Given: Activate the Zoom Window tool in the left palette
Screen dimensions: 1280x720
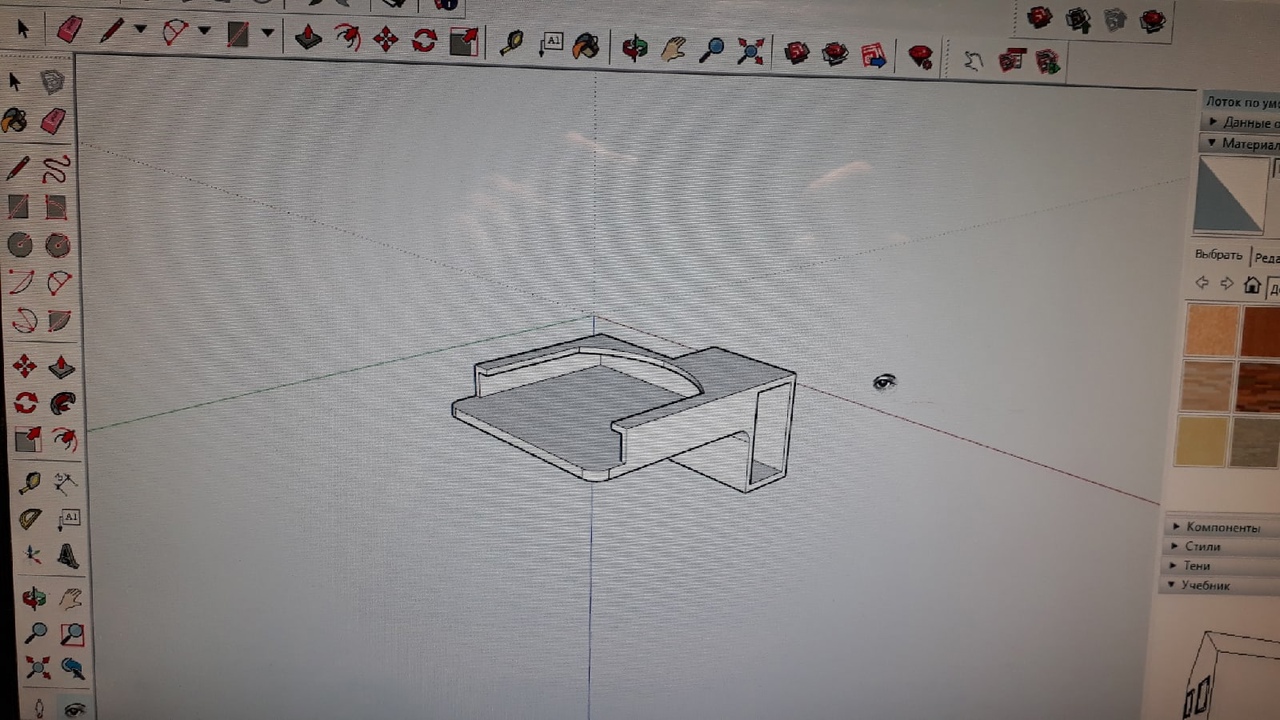Looking at the screenshot, I should click(x=72, y=634).
